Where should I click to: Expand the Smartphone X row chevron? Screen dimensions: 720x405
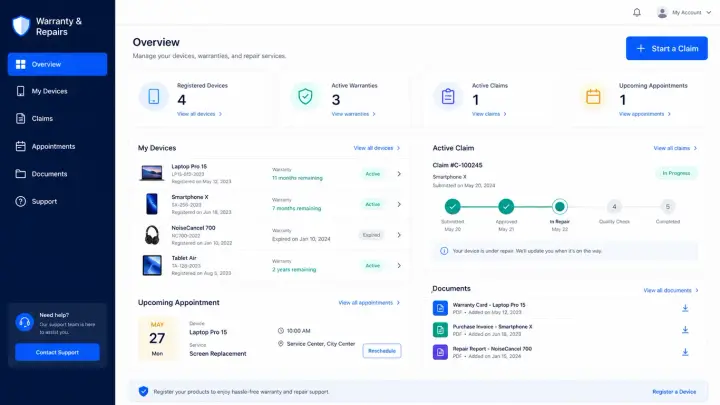click(x=399, y=204)
